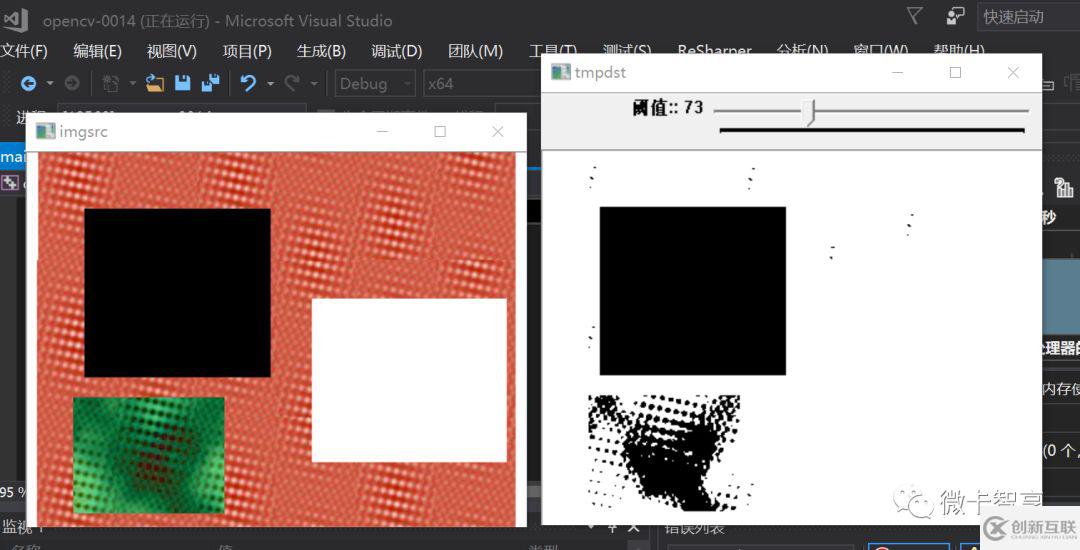This screenshot has height=550, width=1080.
Task: Click the black rectangle in imgsrc image
Action: (177, 293)
